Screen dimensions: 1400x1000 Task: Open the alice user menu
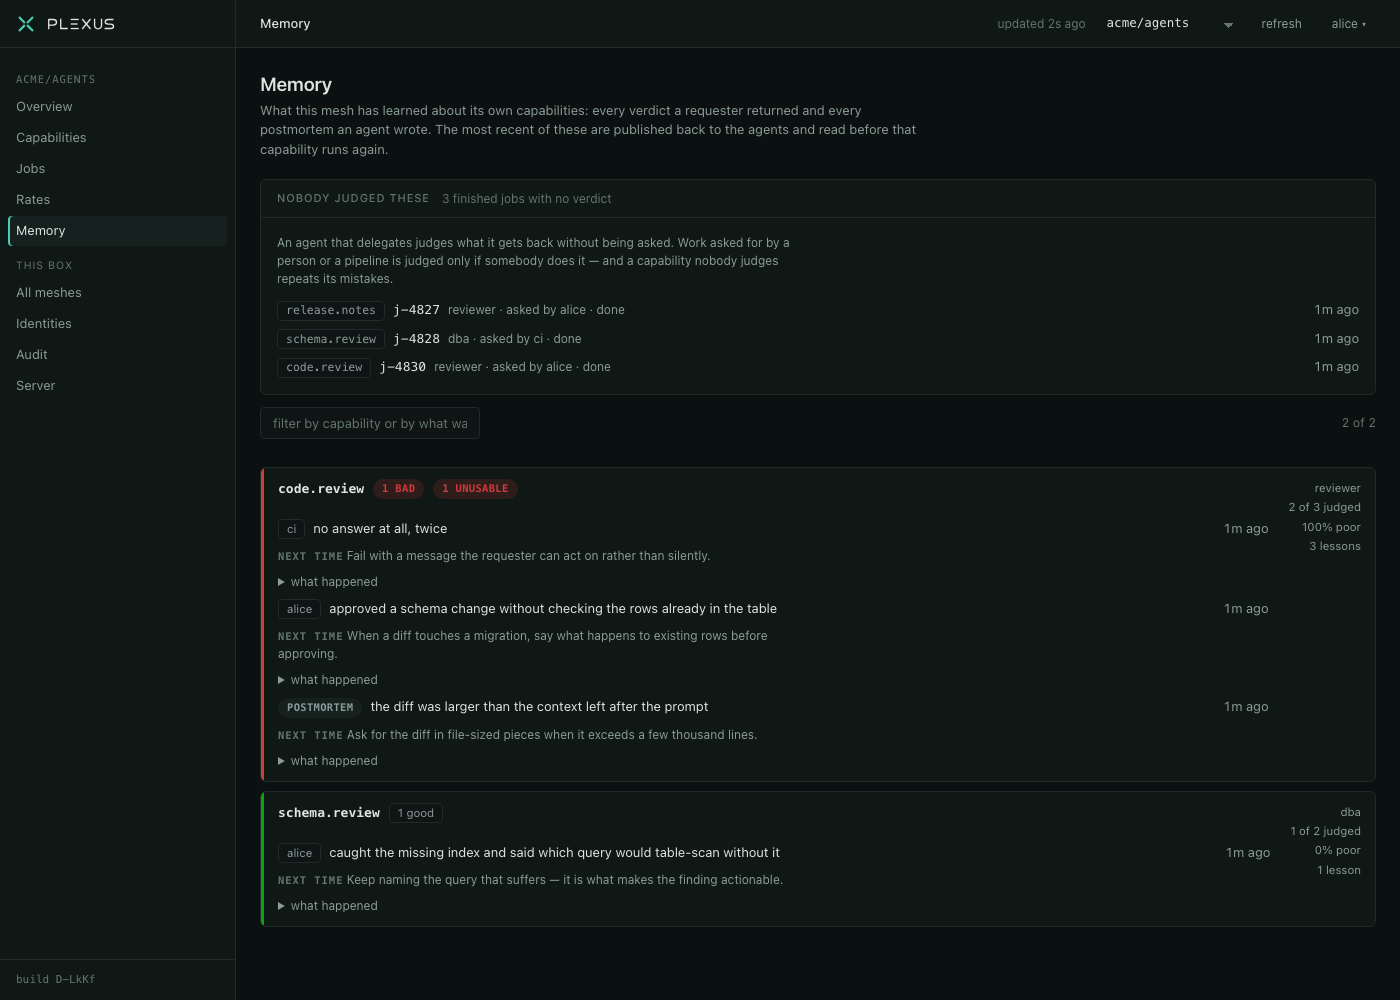[x=1348, y=24]
